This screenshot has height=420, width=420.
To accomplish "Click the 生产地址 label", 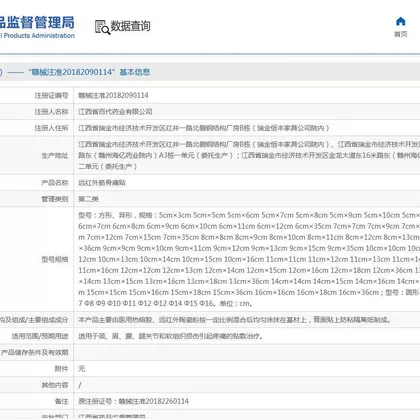I will pyautogui.click(x=55, y=155).
